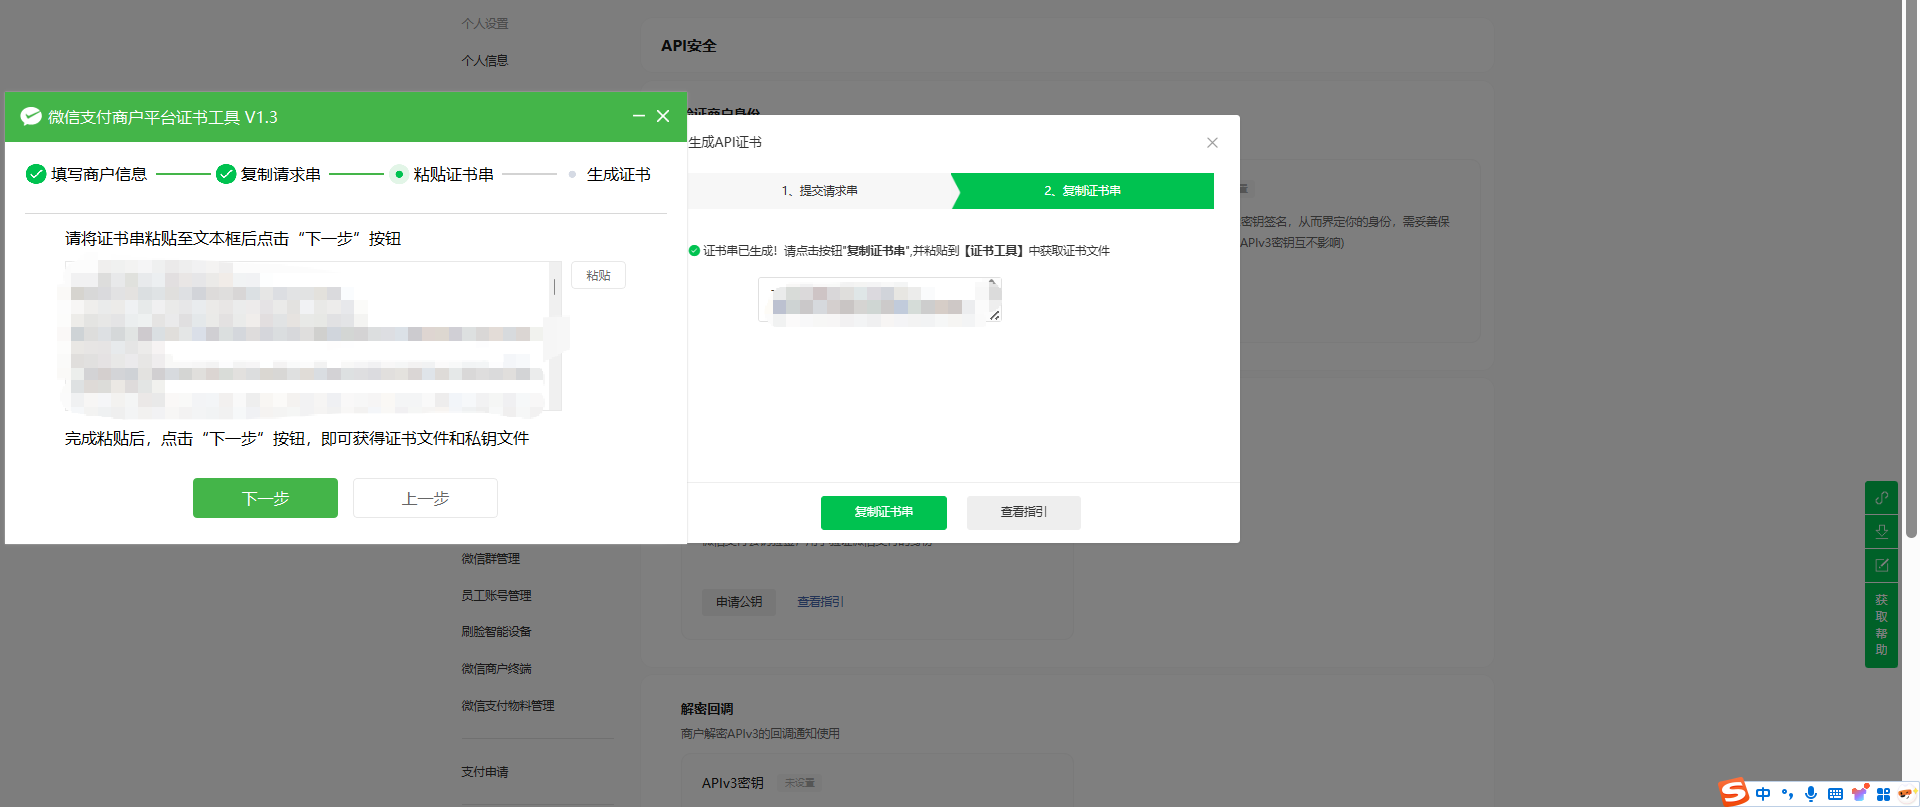Close the 生成API证书 dialog
The height and width of the screenshot is (807, 1920).
(x=1212, y=143)
